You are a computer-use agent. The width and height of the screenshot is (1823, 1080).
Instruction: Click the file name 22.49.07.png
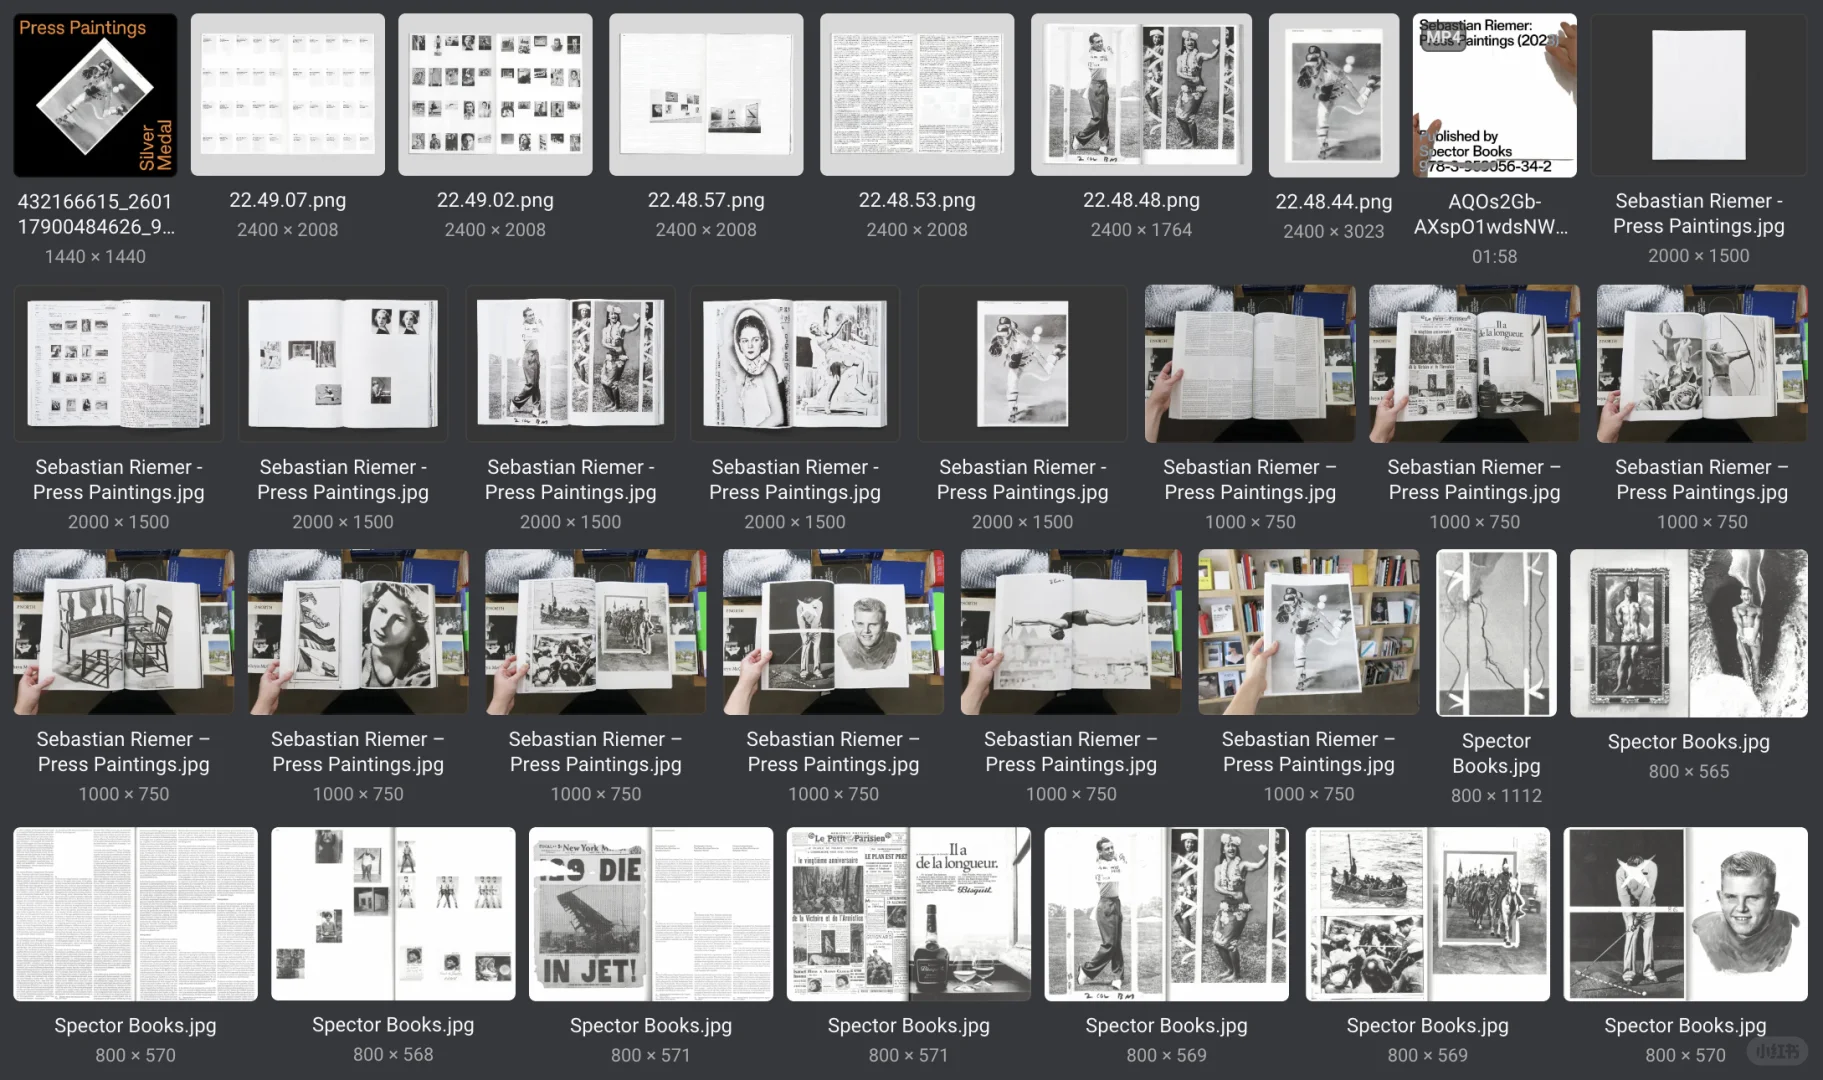click(288, 200)
